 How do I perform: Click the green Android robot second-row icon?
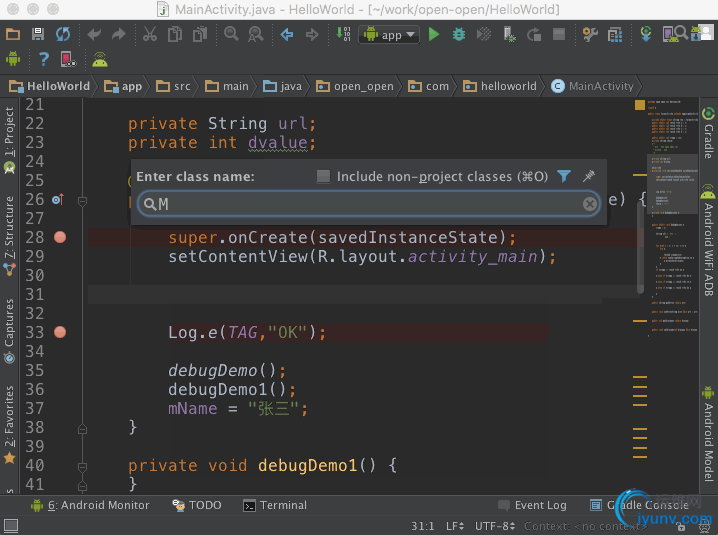click(x=13, y=59)
